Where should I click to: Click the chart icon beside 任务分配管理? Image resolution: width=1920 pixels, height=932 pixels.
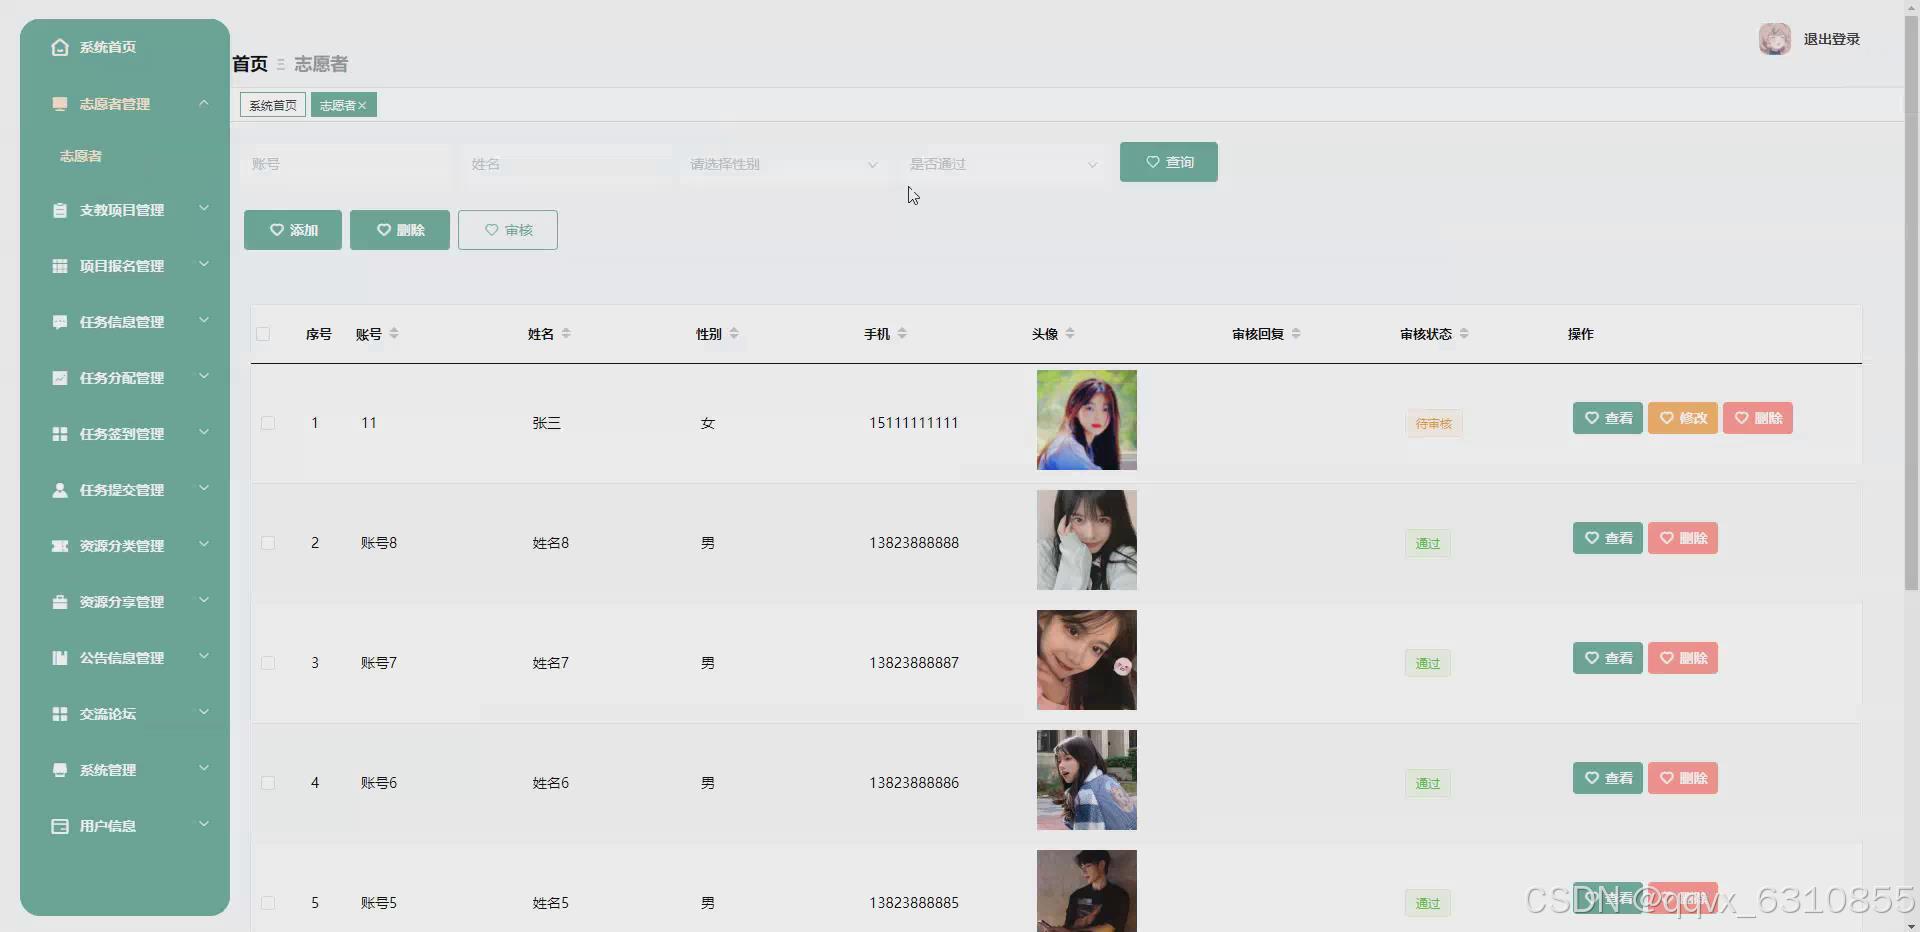click(x=60, y=378)
